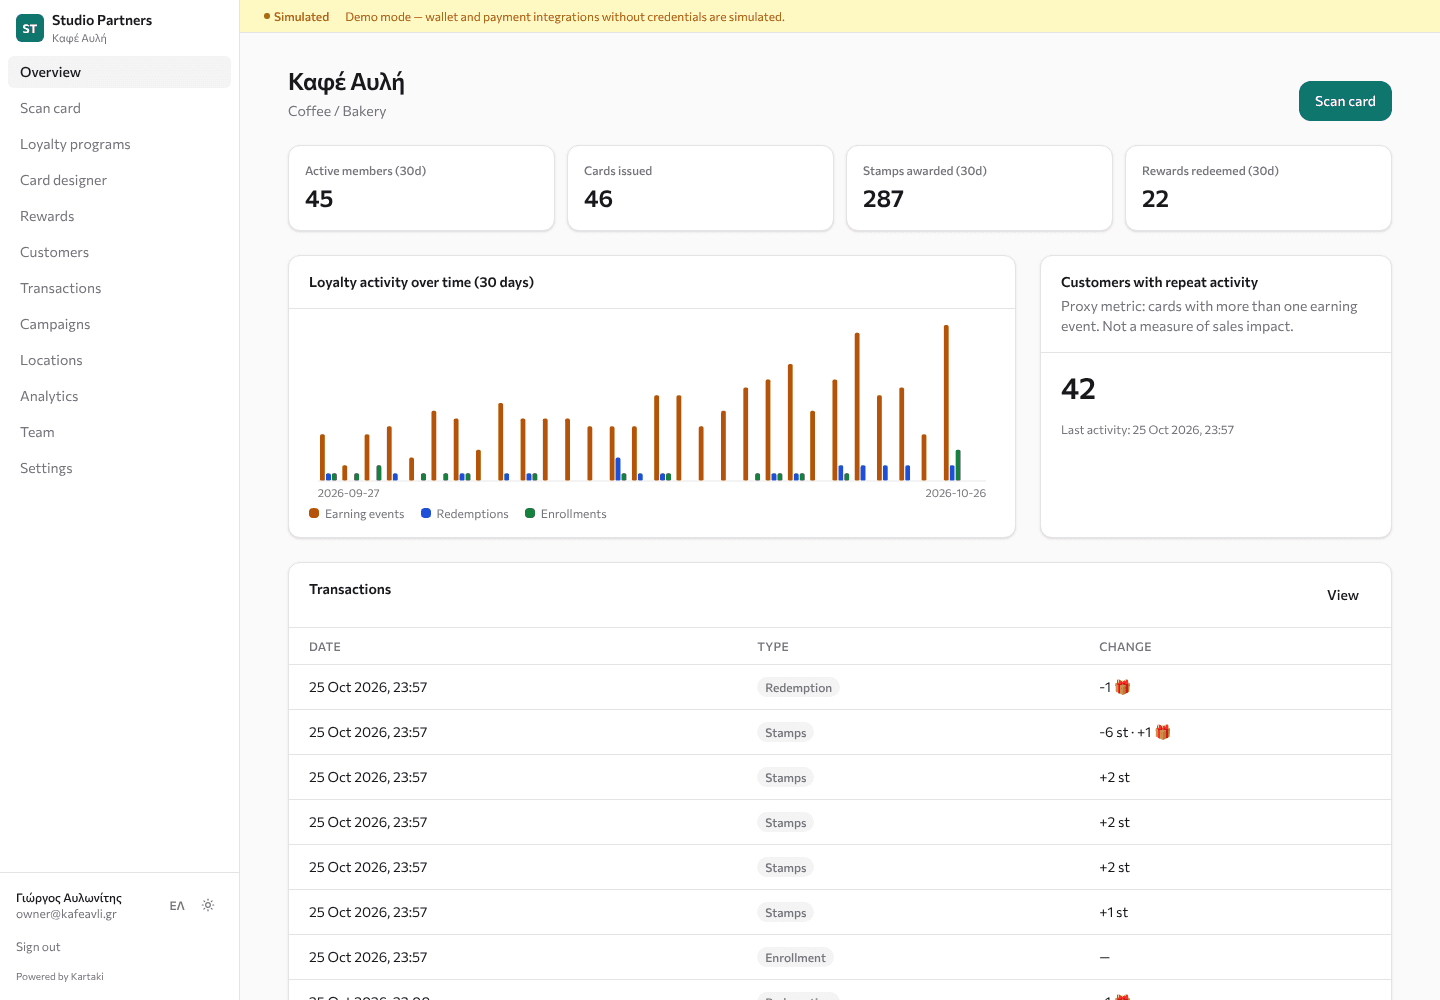Open Analytics from the sidebar
Screen dimensions: 1440x1000
tap(119, 396)
